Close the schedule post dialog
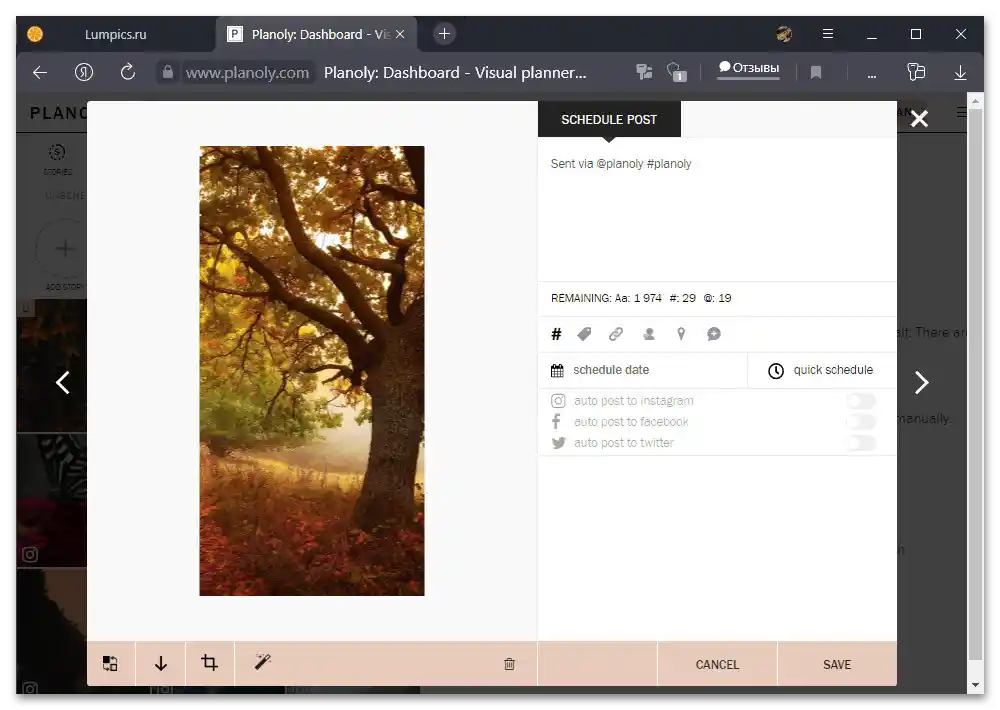 [919, 119]
